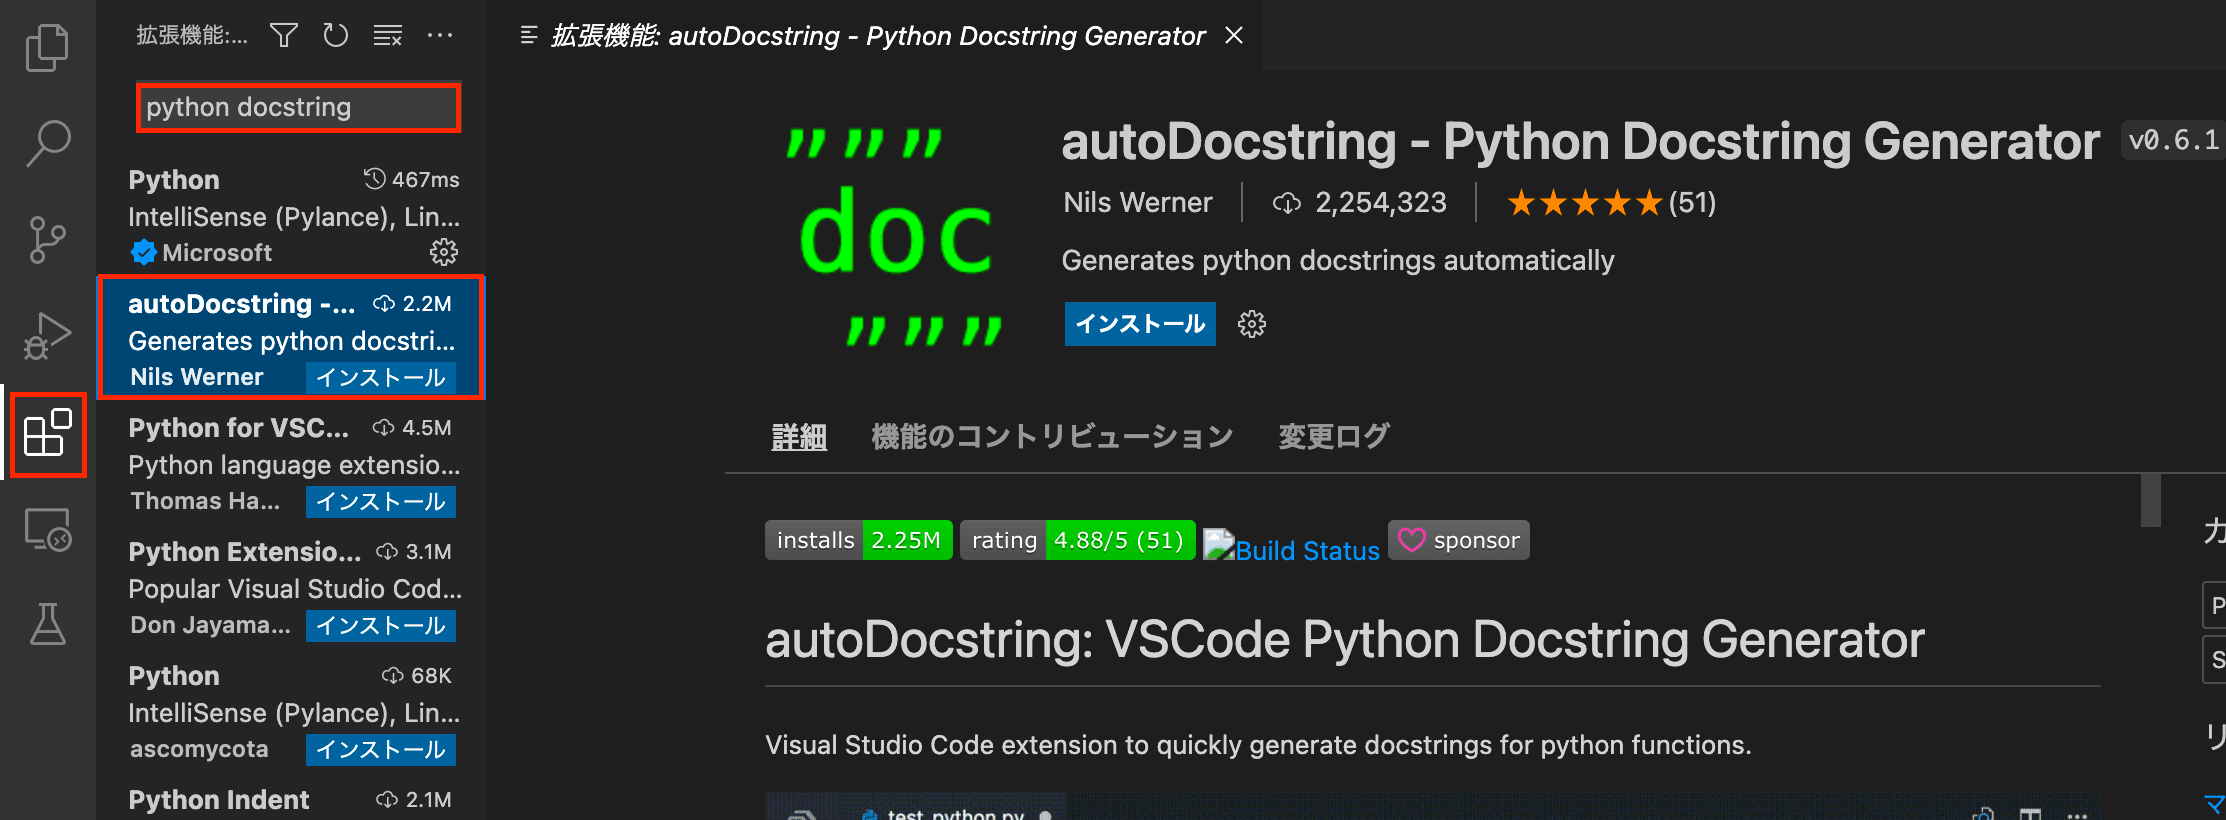Open manage gear for Microsoft Python extension

coord(444,252)
